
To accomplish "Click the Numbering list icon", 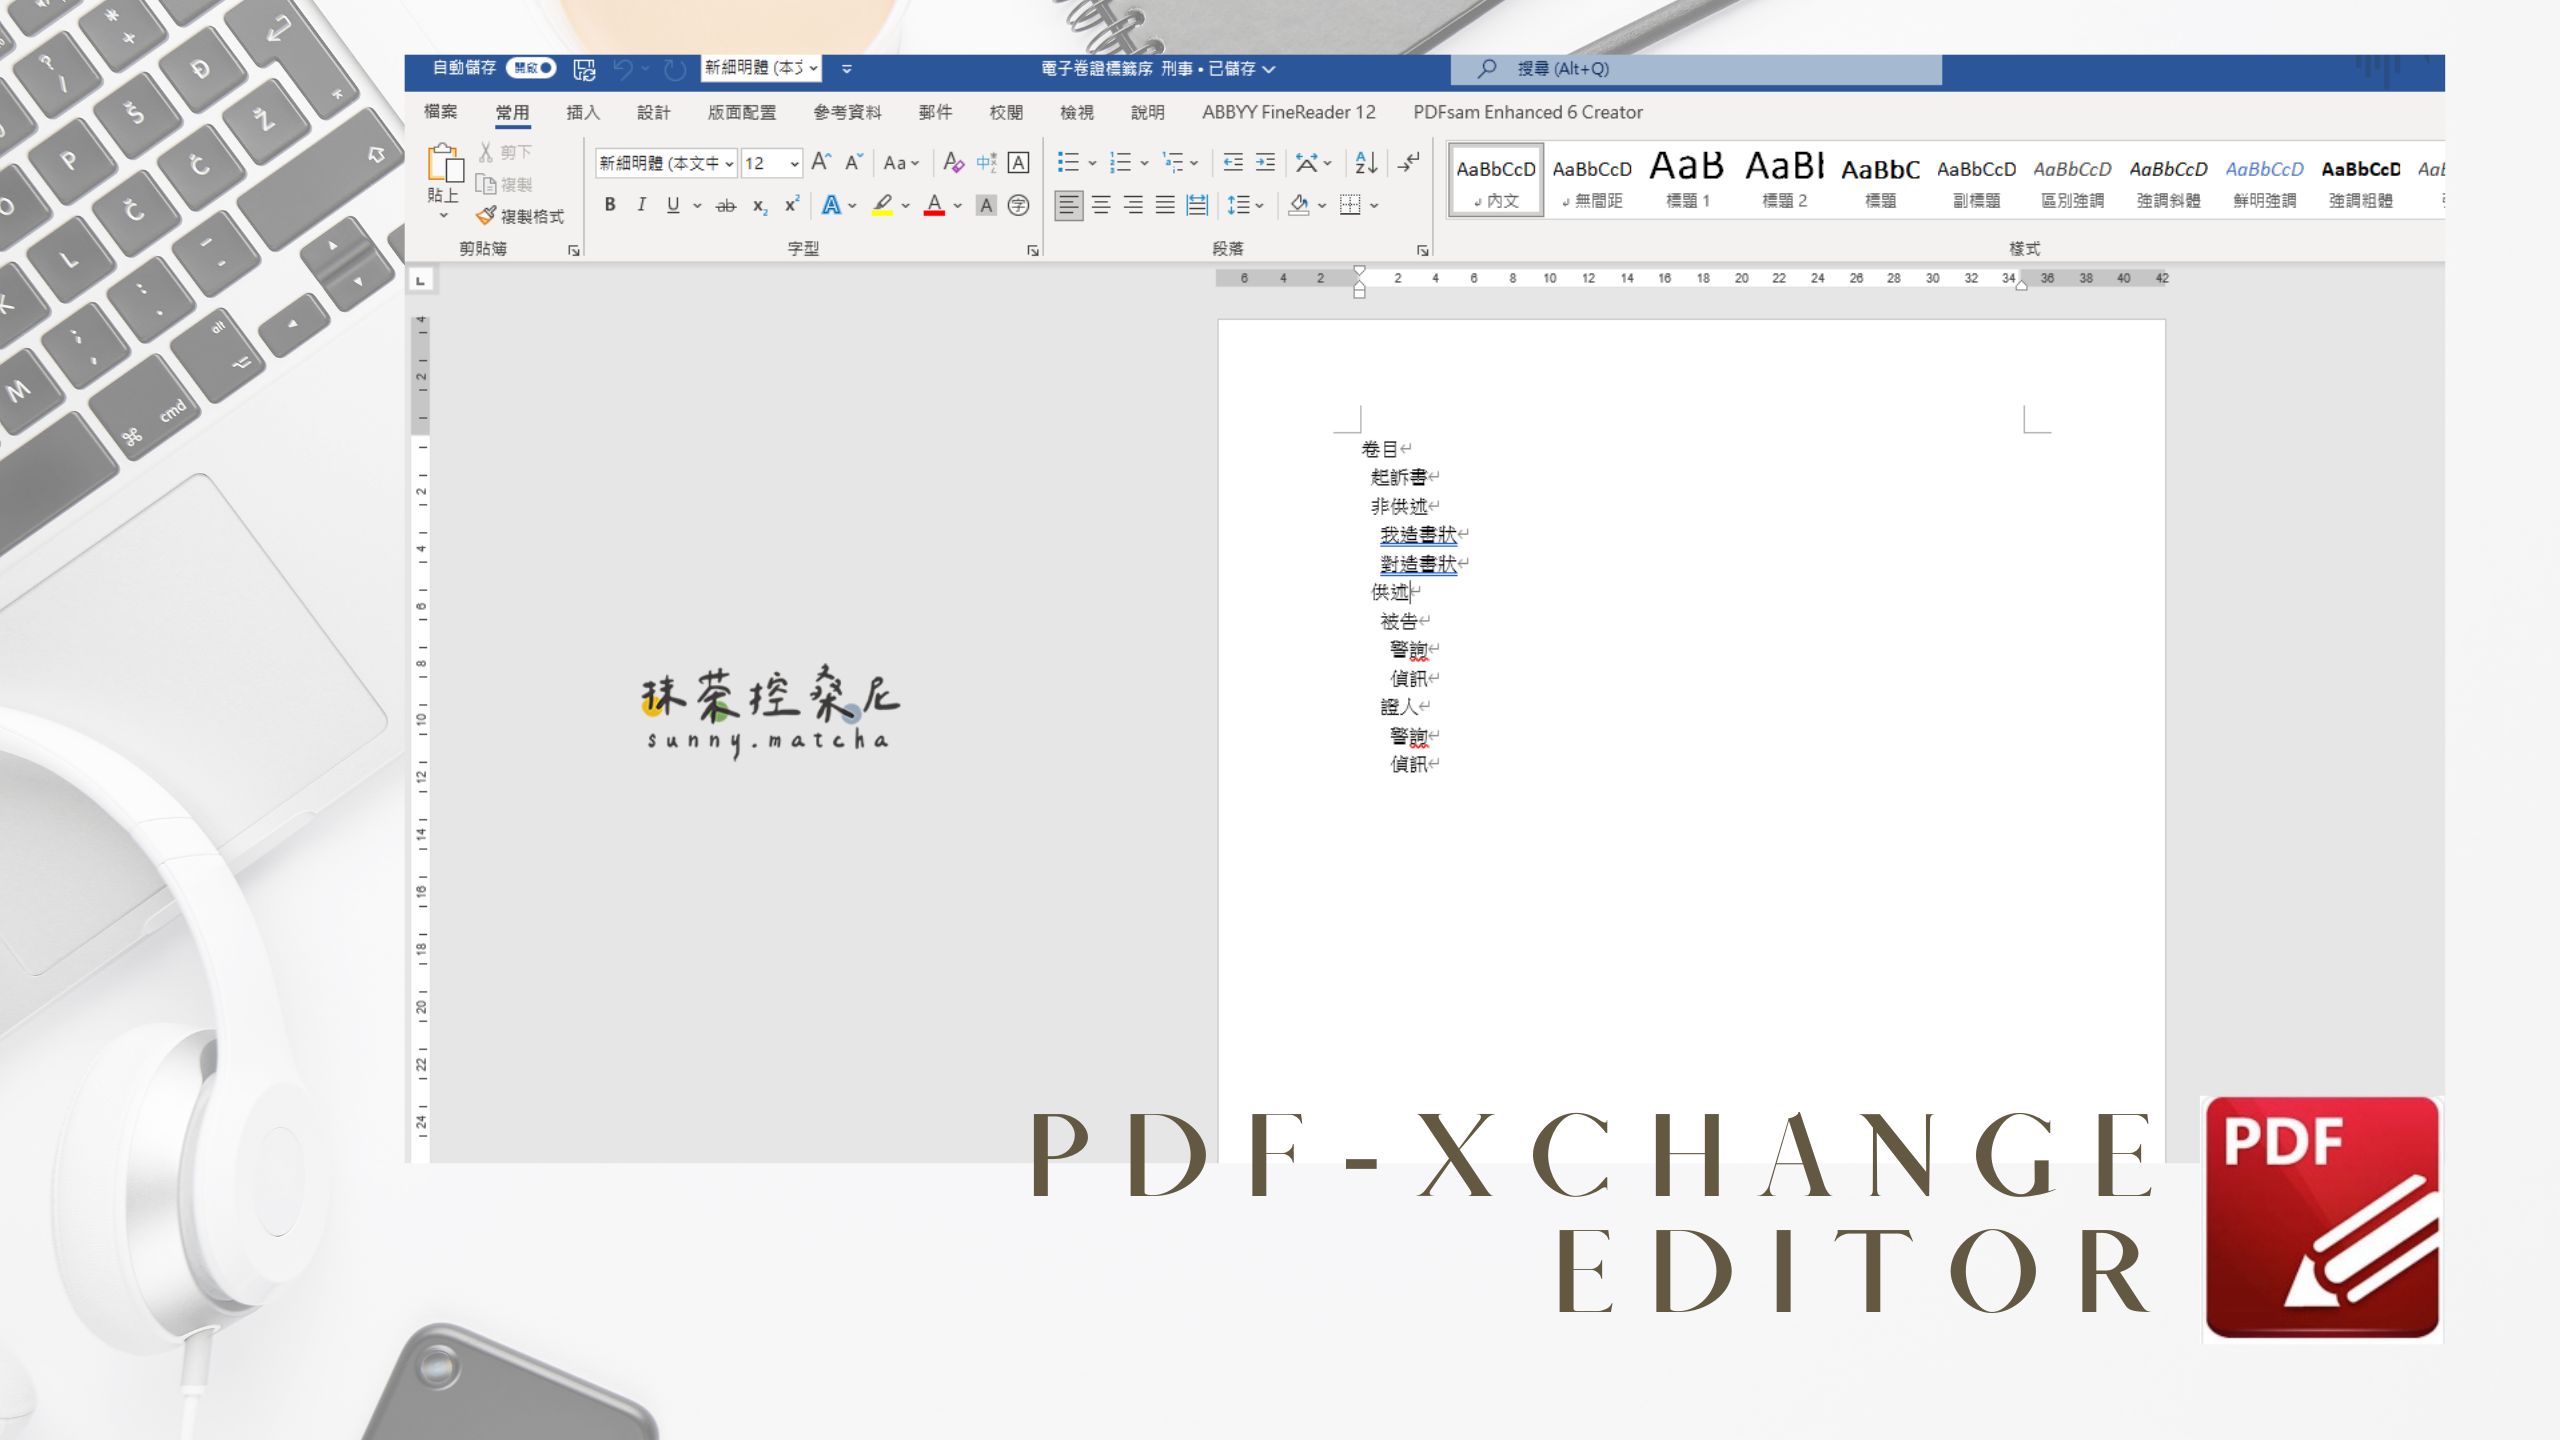I will point(1120,162).
